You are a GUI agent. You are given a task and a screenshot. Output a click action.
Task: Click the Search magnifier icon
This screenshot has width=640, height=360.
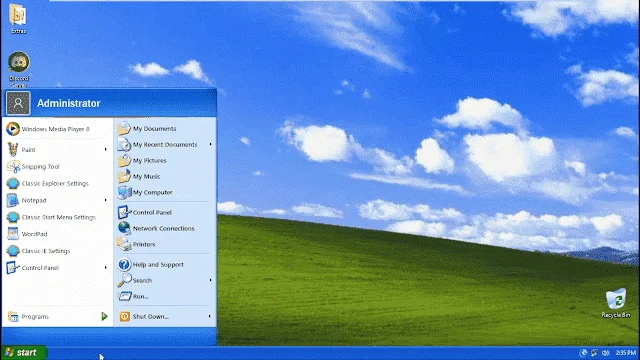[x=124, y=280]
